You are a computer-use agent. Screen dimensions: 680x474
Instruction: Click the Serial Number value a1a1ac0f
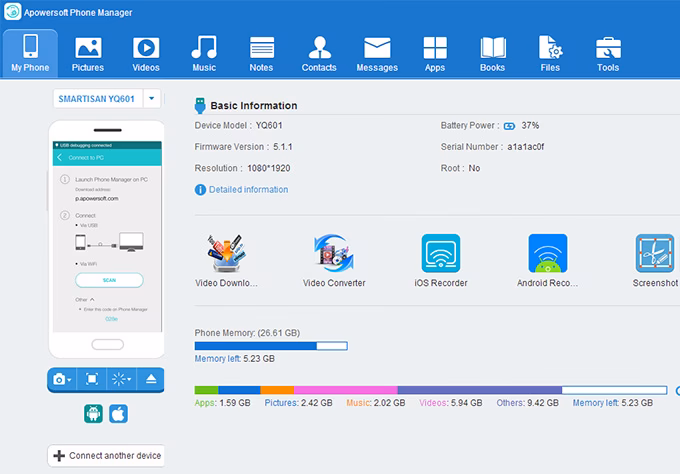(526, 147)
